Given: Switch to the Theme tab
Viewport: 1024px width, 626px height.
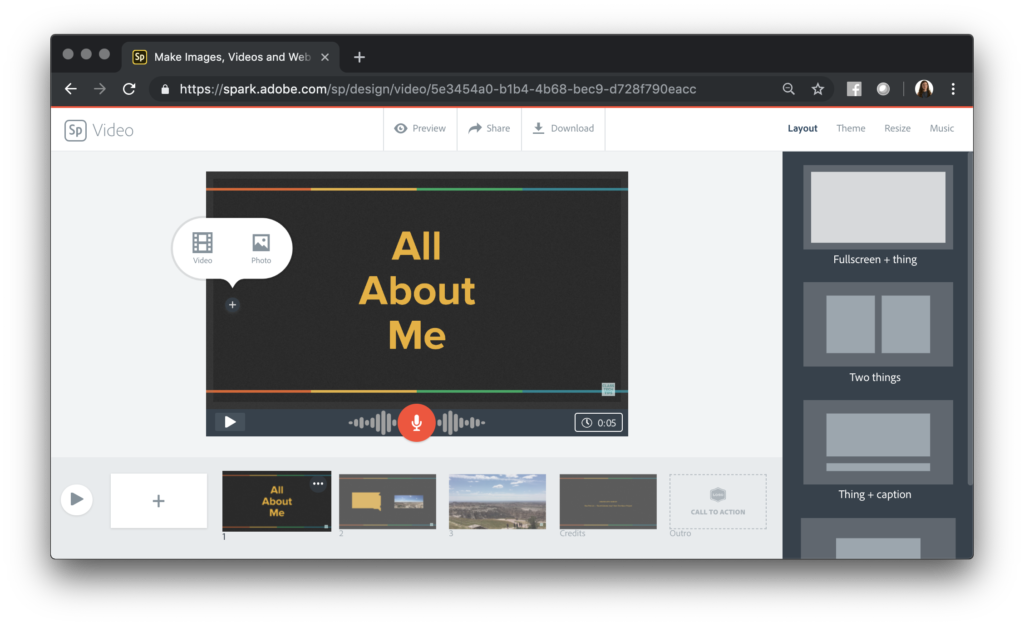Looking at the screenshot, I should [850, 128].
